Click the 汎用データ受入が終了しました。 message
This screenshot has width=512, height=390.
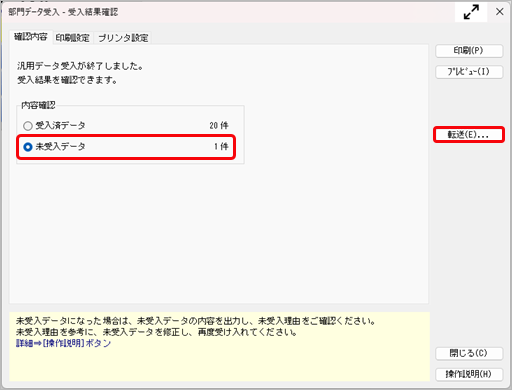[x=80, y=66]
